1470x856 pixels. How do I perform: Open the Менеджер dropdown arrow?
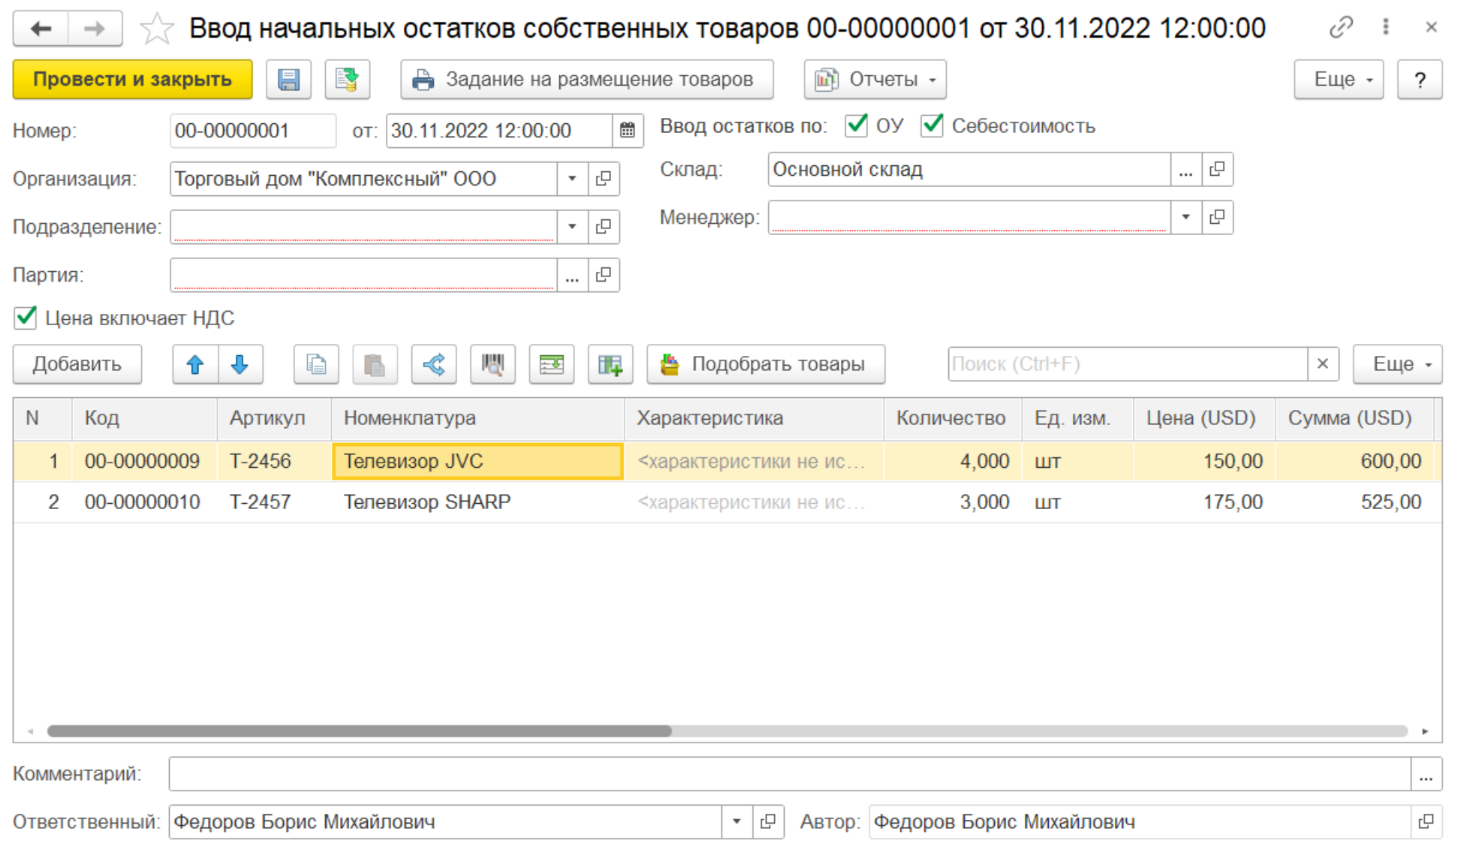coord(1186,217)
